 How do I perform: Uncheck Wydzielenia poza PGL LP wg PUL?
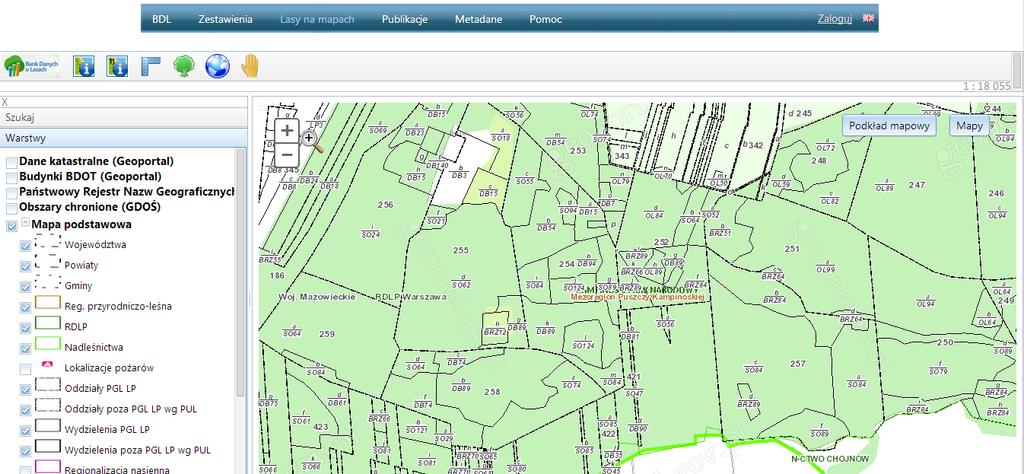25,450
